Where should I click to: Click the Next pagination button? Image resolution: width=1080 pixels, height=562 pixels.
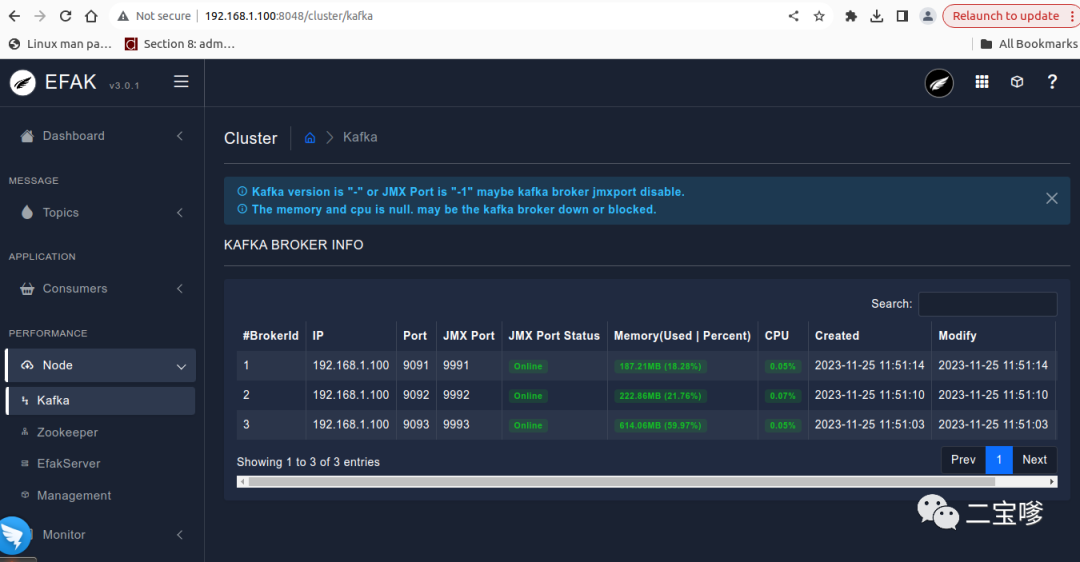(x=1035, y=459)
